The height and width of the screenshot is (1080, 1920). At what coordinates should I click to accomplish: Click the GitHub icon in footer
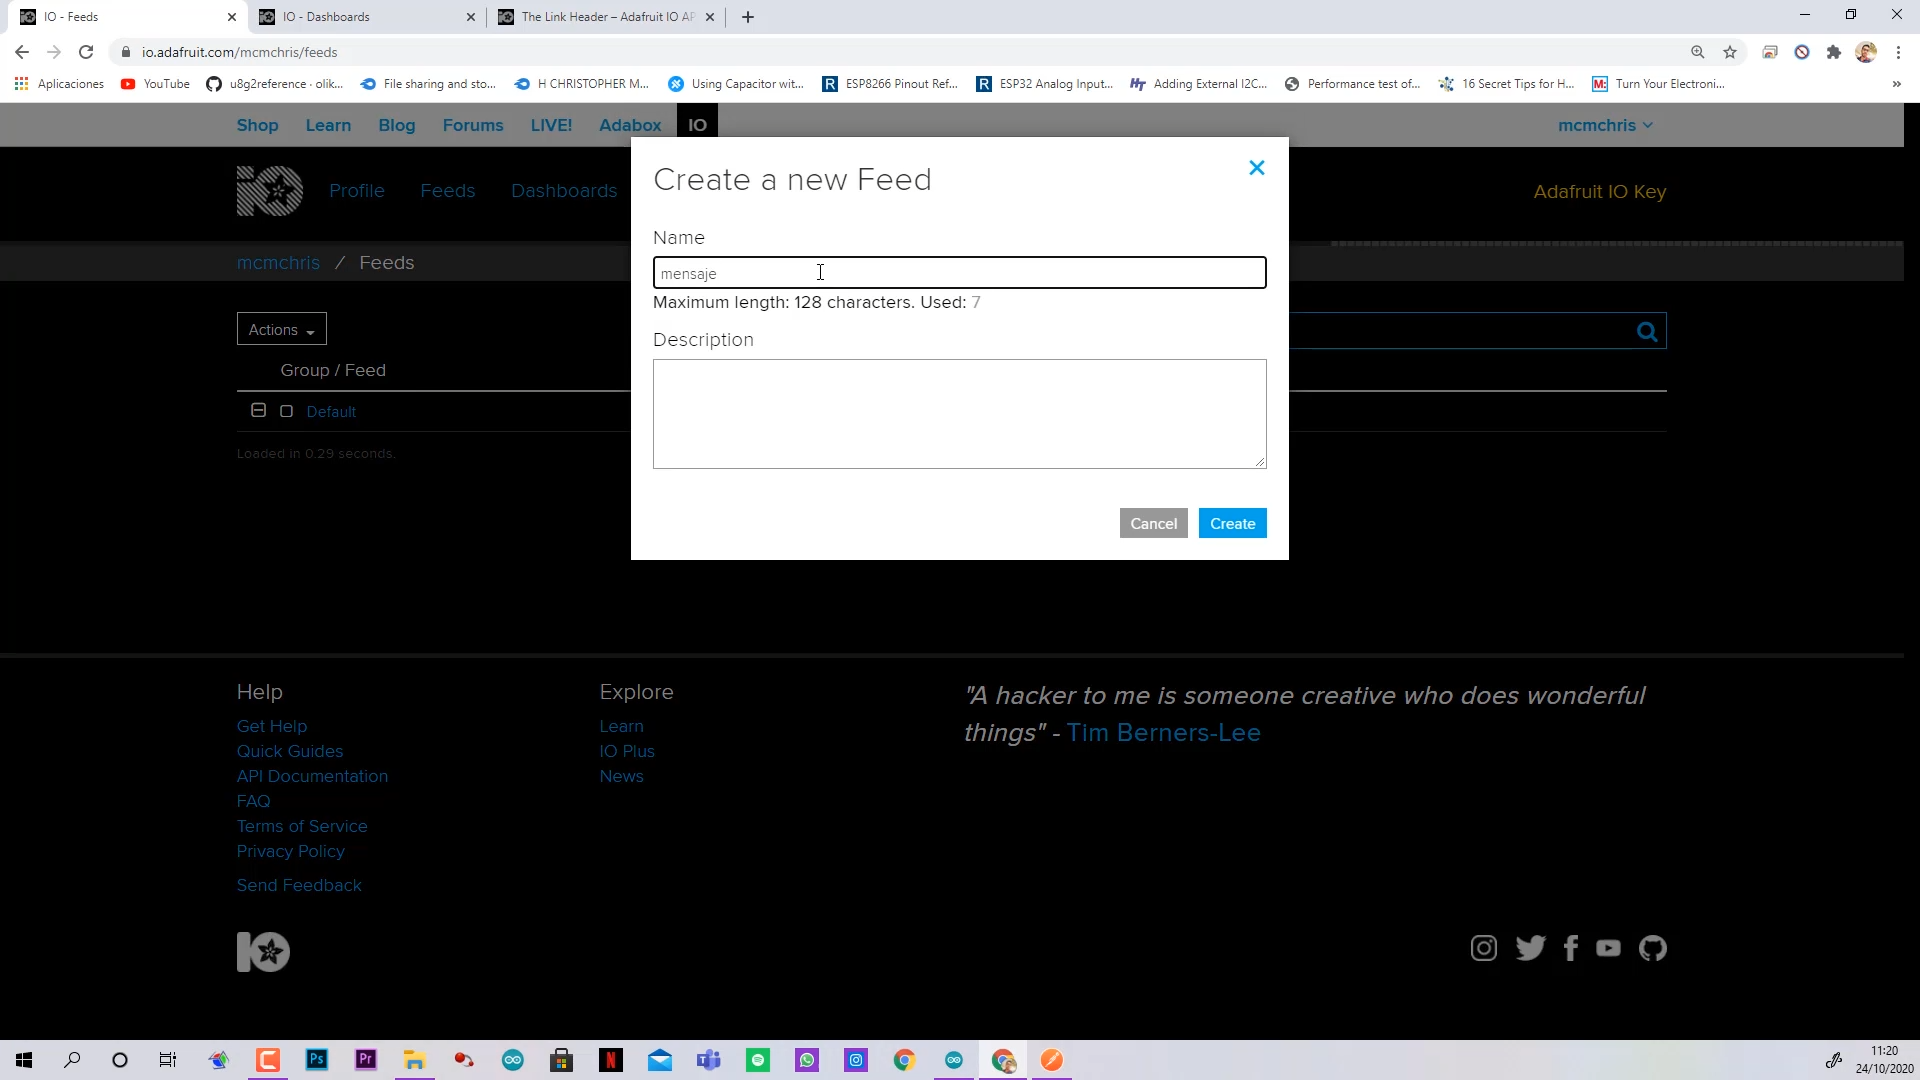[x=1654, y=947]
